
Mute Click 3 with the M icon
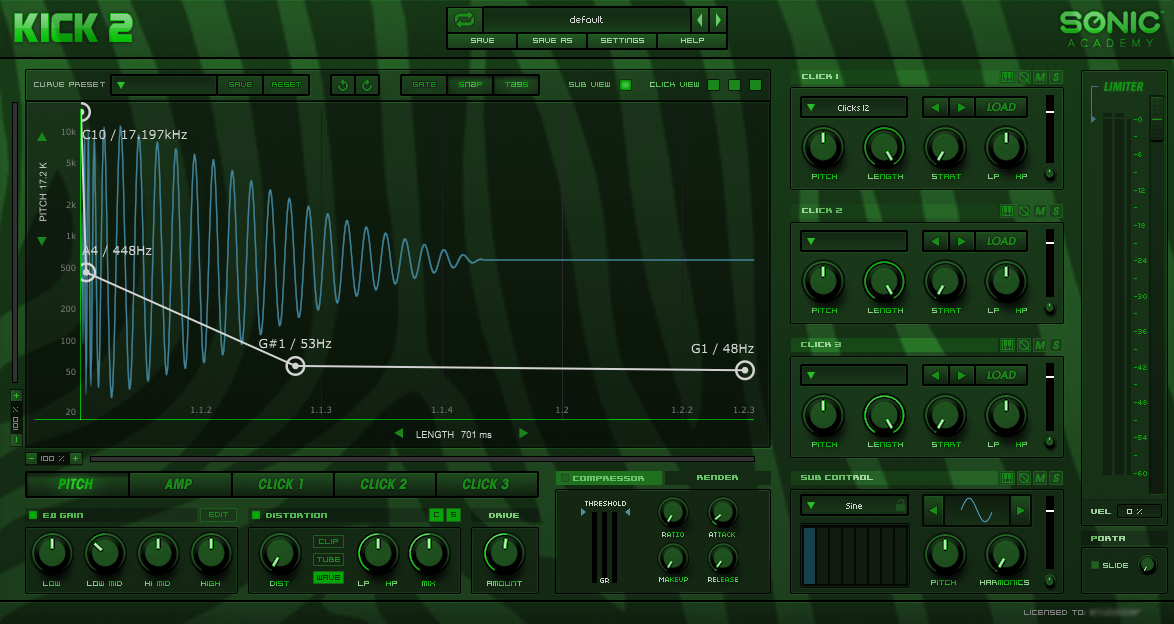tap(1040, 345)
